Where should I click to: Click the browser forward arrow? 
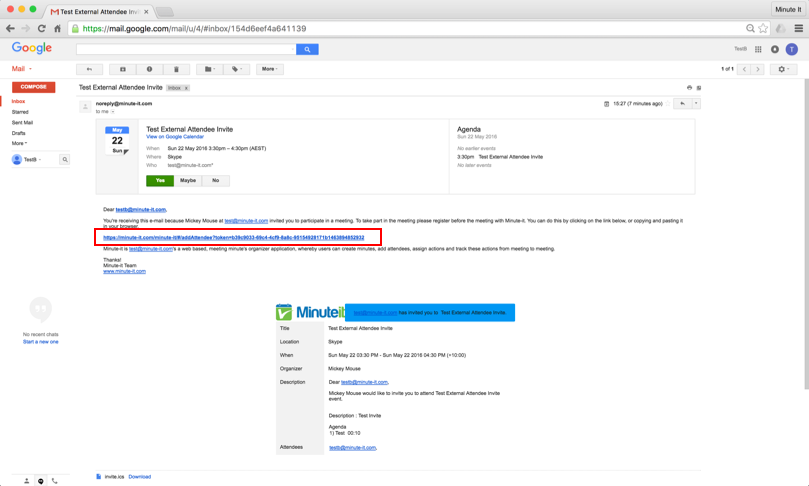[26, 28]
